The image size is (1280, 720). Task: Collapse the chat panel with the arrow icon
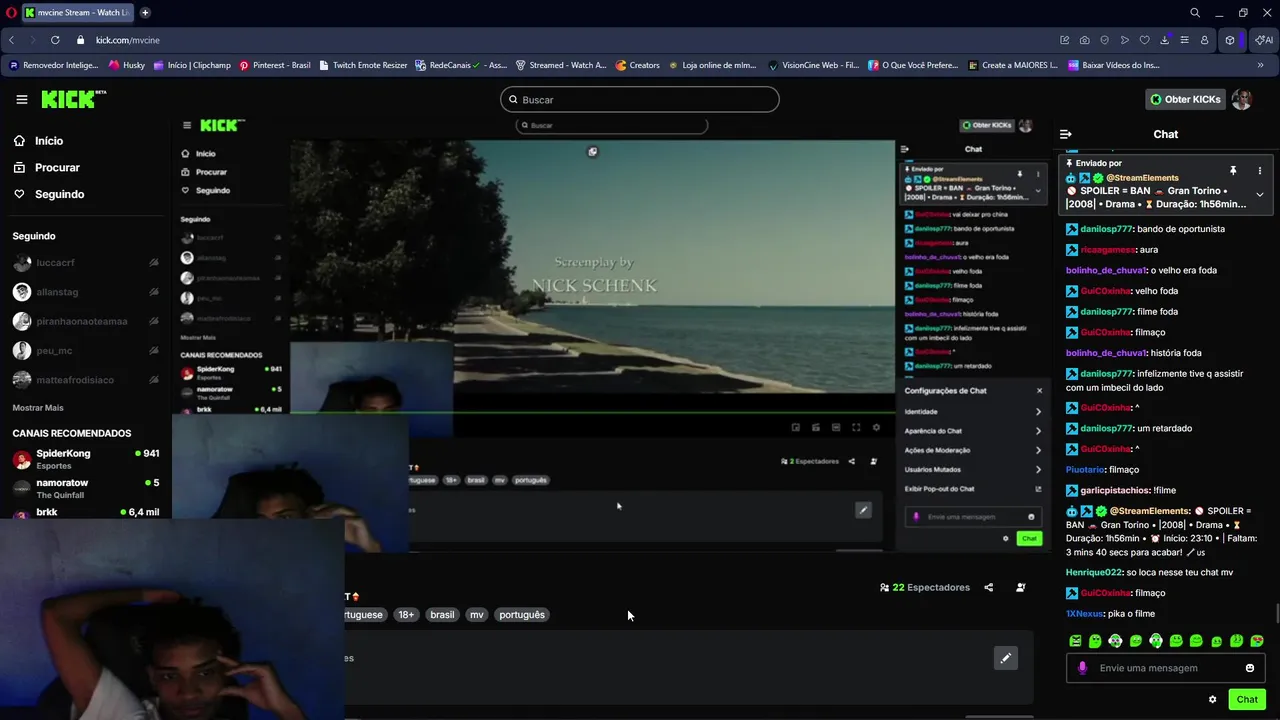point(1066,134)
